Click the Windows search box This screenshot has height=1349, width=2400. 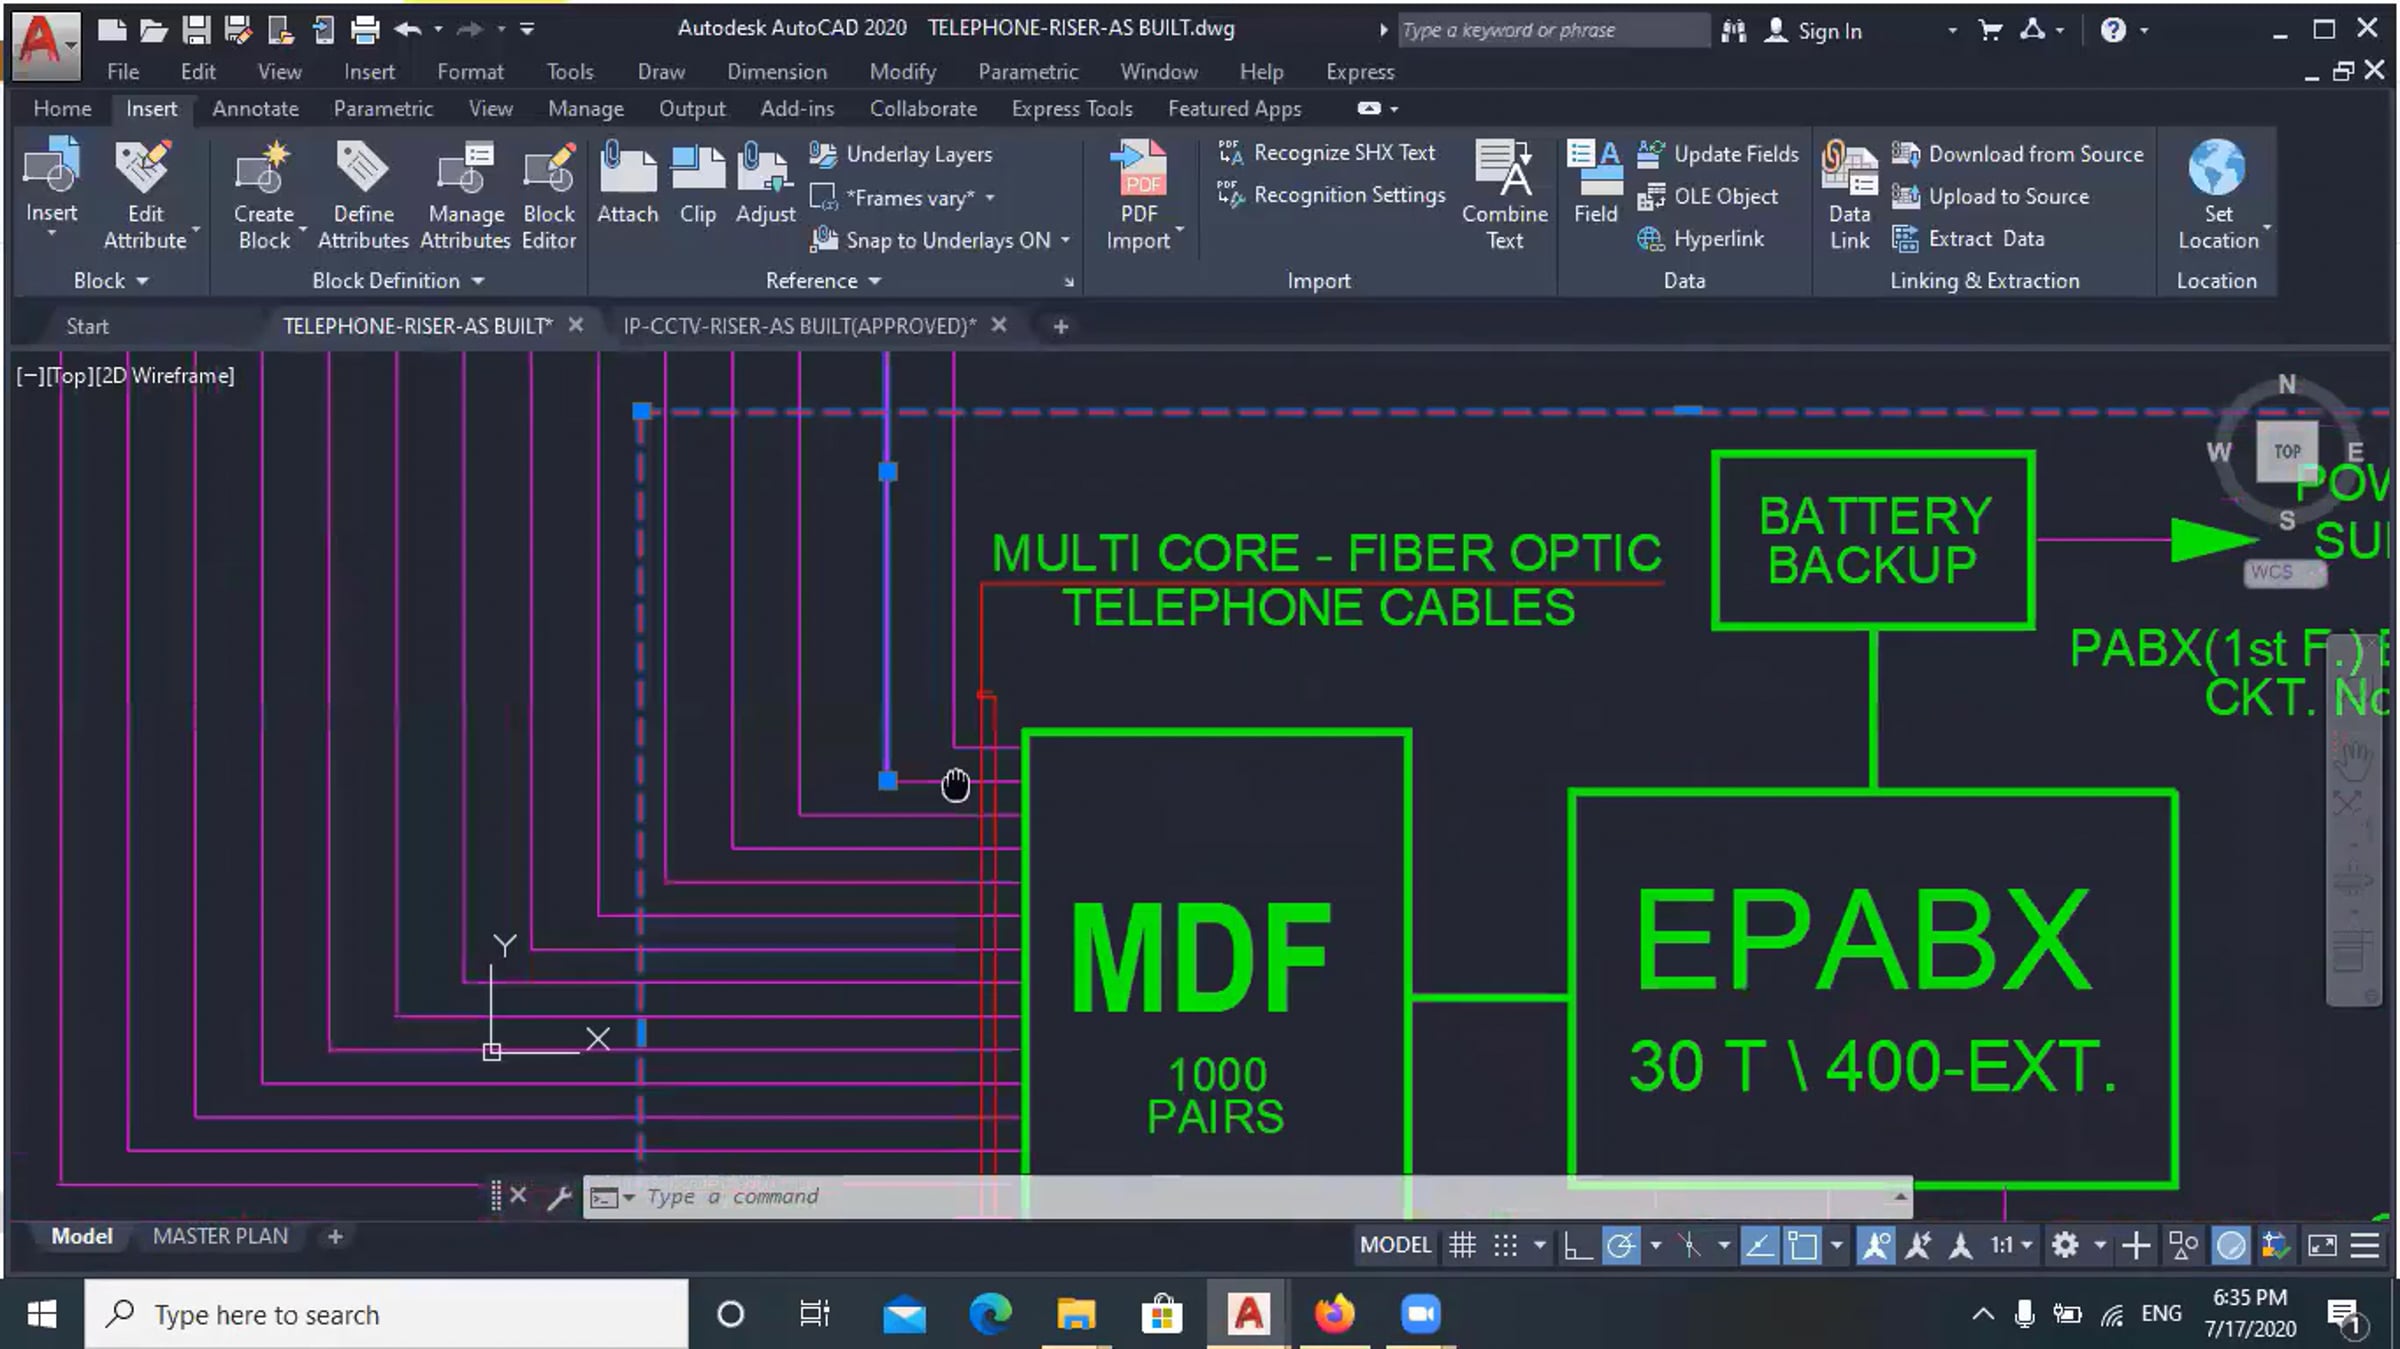tap(388, 1314)
